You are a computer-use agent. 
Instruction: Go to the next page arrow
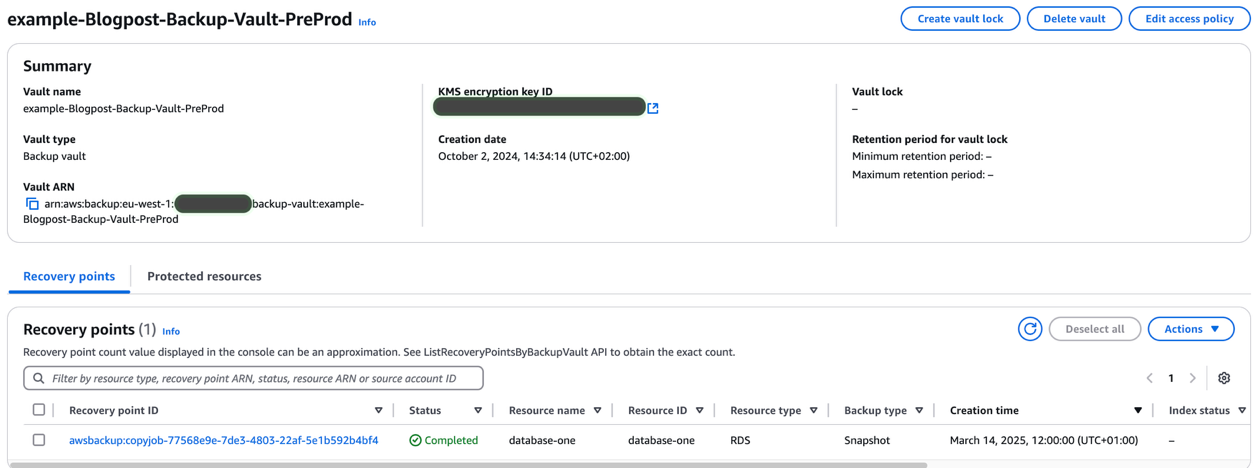point(1192,378)
